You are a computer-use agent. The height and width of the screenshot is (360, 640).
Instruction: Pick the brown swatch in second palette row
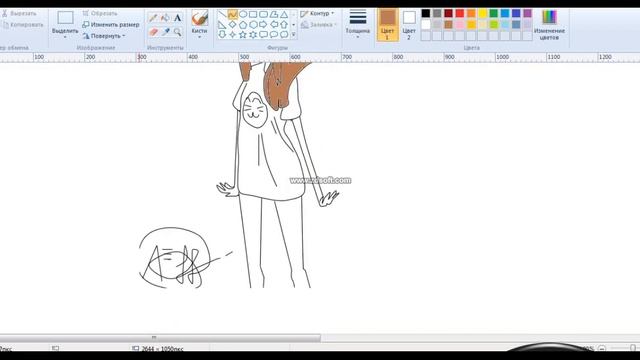[x=449, y=24]
